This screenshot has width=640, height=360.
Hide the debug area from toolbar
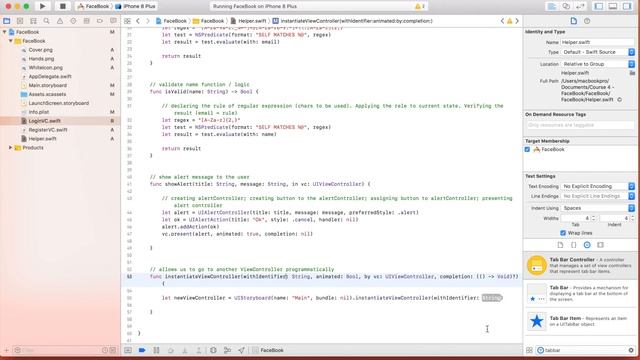[x=613, y=6]
